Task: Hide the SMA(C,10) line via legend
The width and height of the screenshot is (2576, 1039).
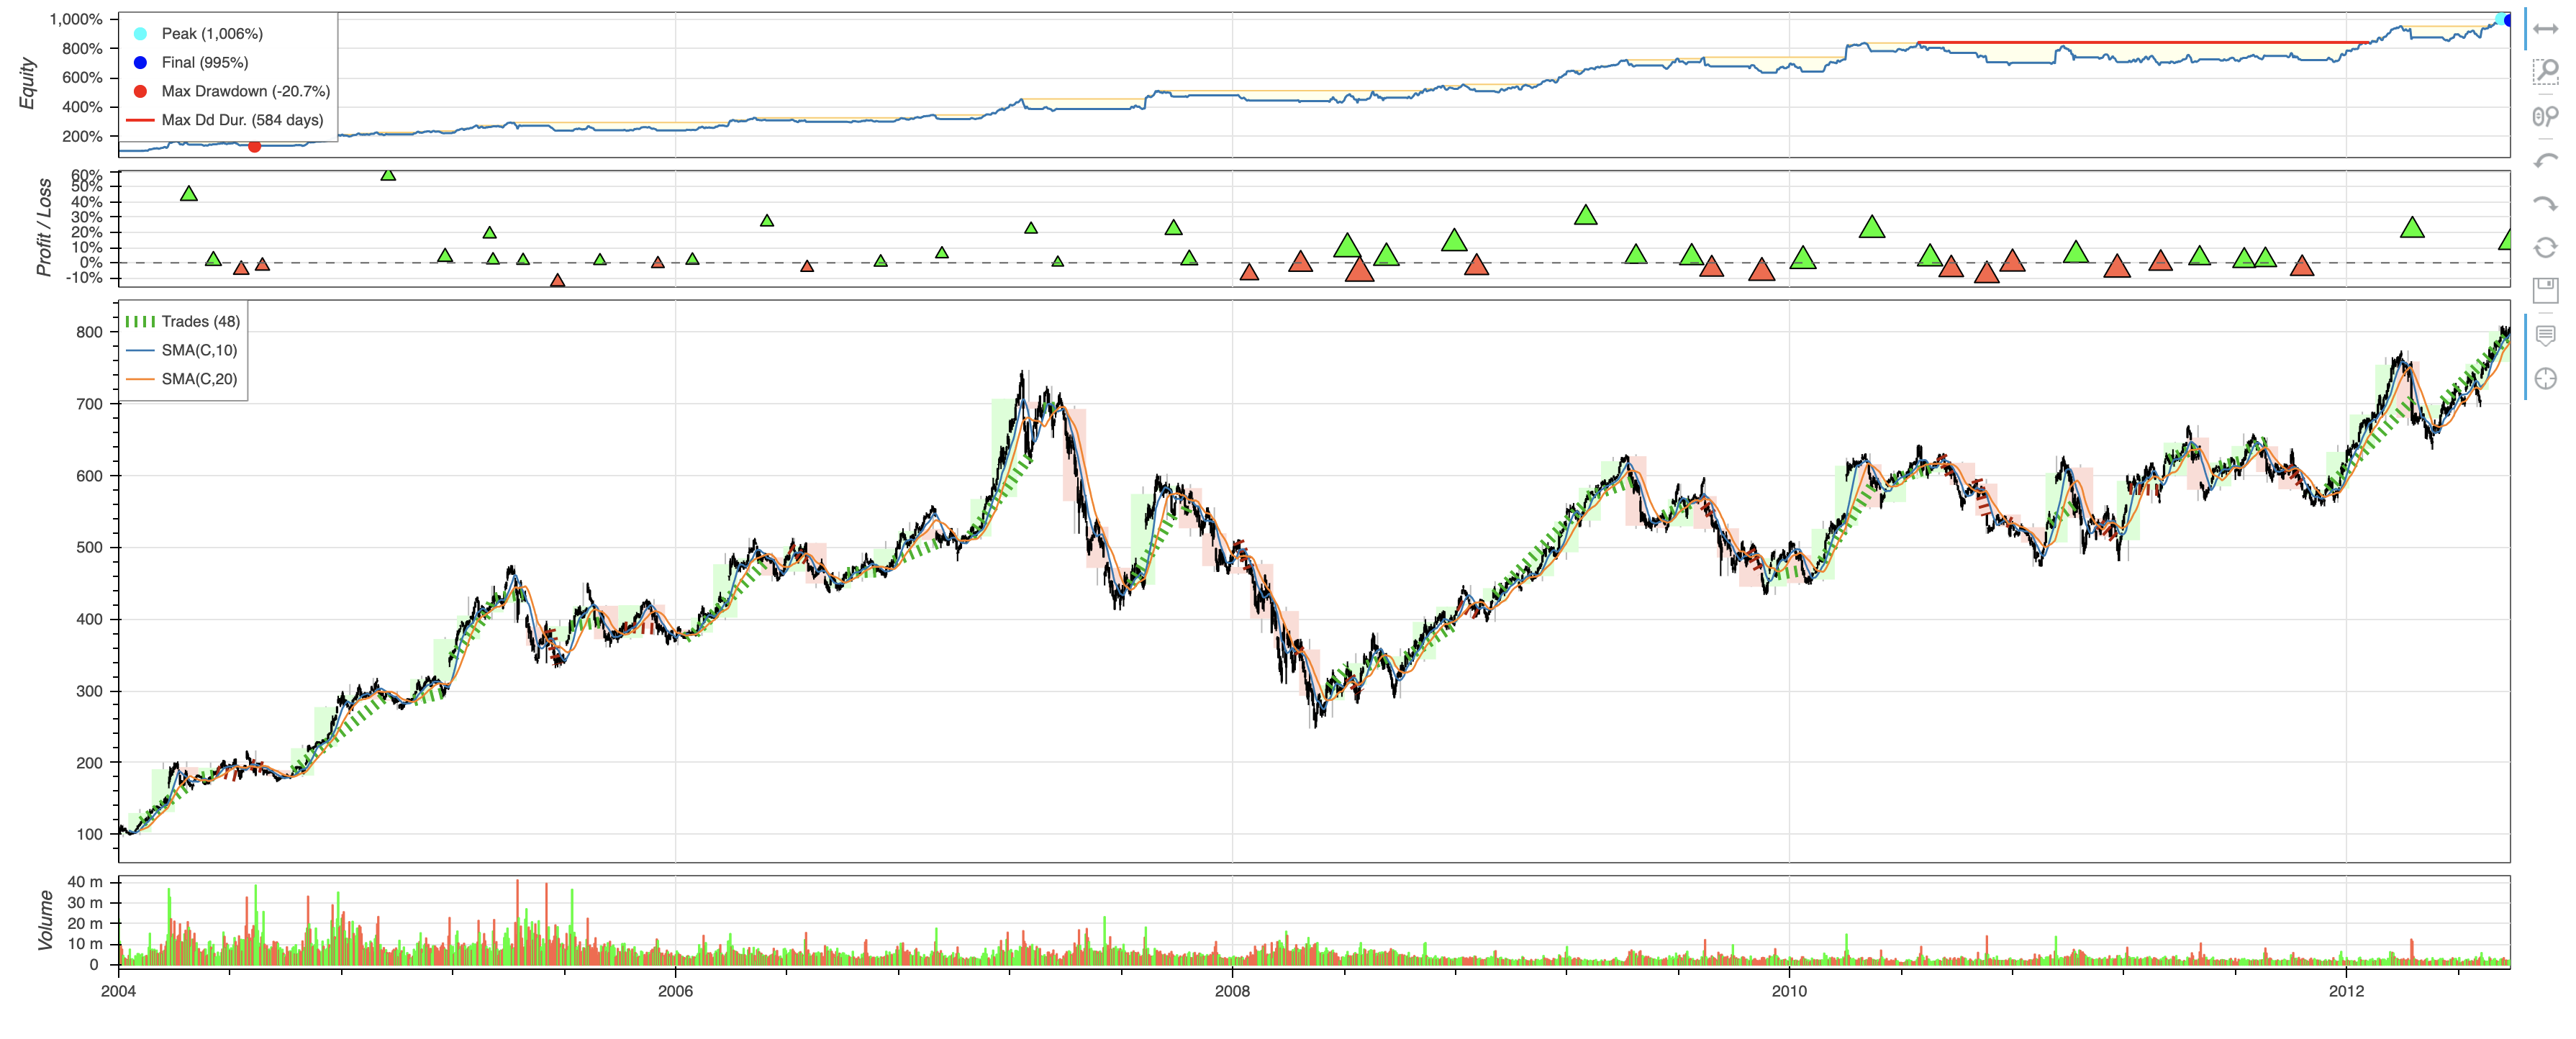Action: (199, 350)
